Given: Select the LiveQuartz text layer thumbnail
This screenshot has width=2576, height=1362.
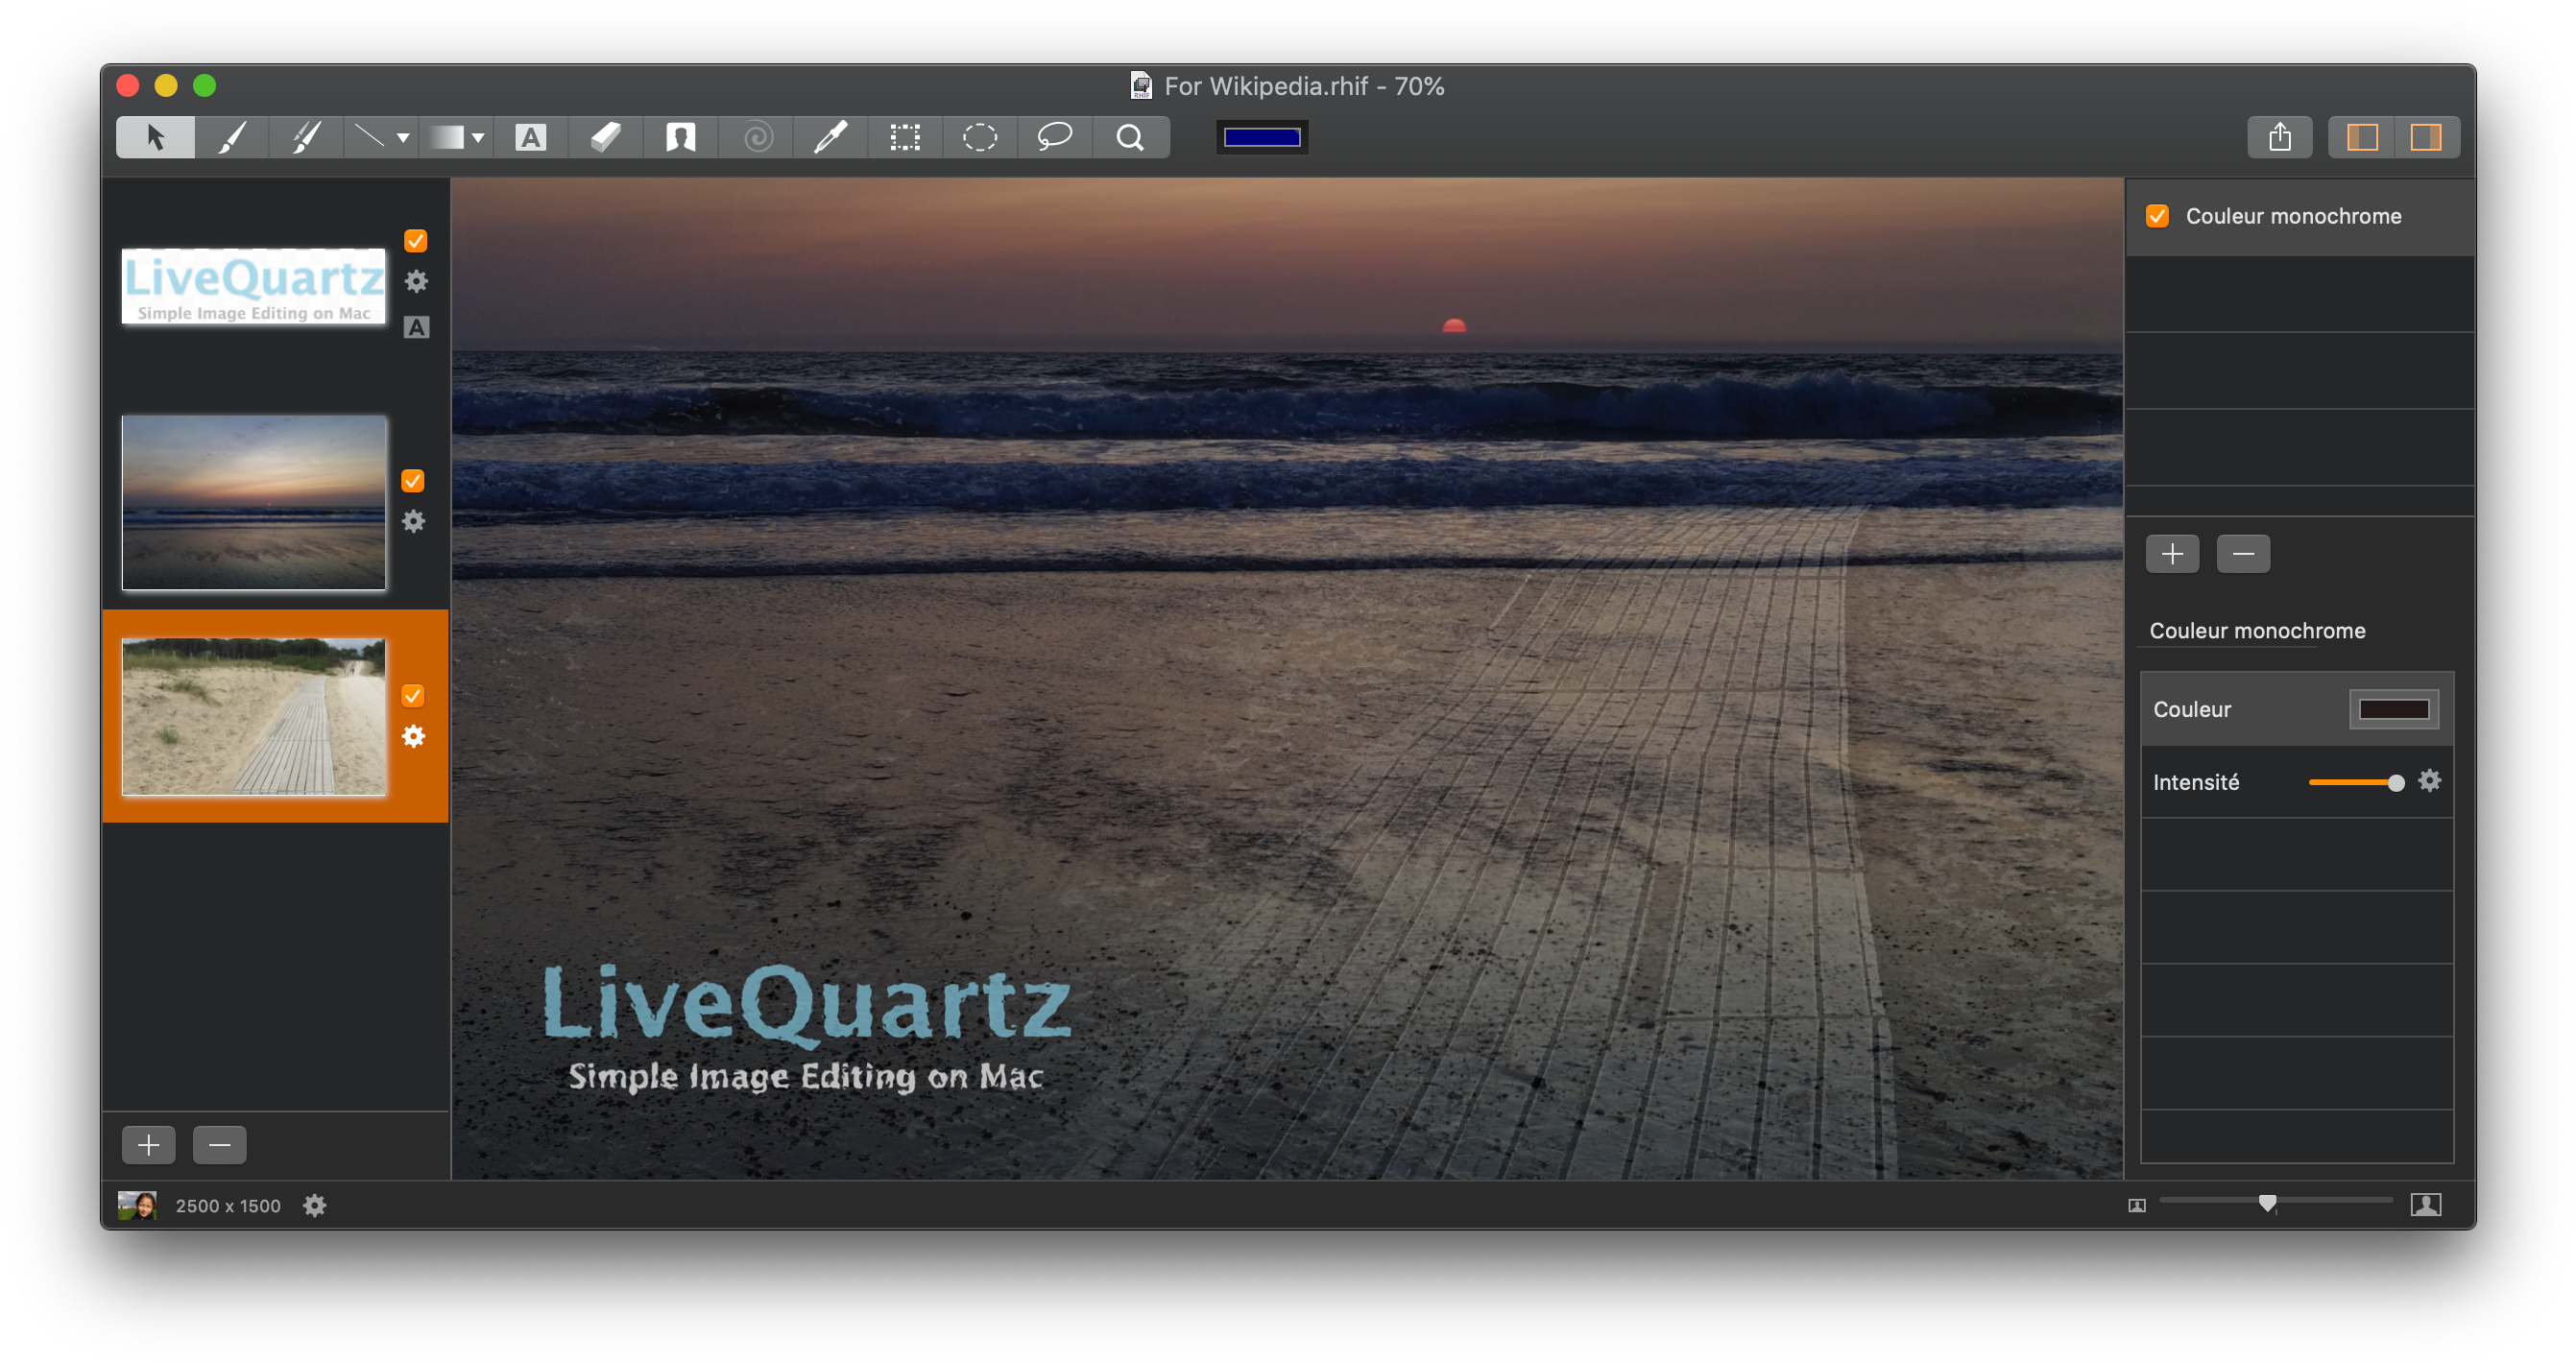Looking at the screenshot, I should 254,286.
